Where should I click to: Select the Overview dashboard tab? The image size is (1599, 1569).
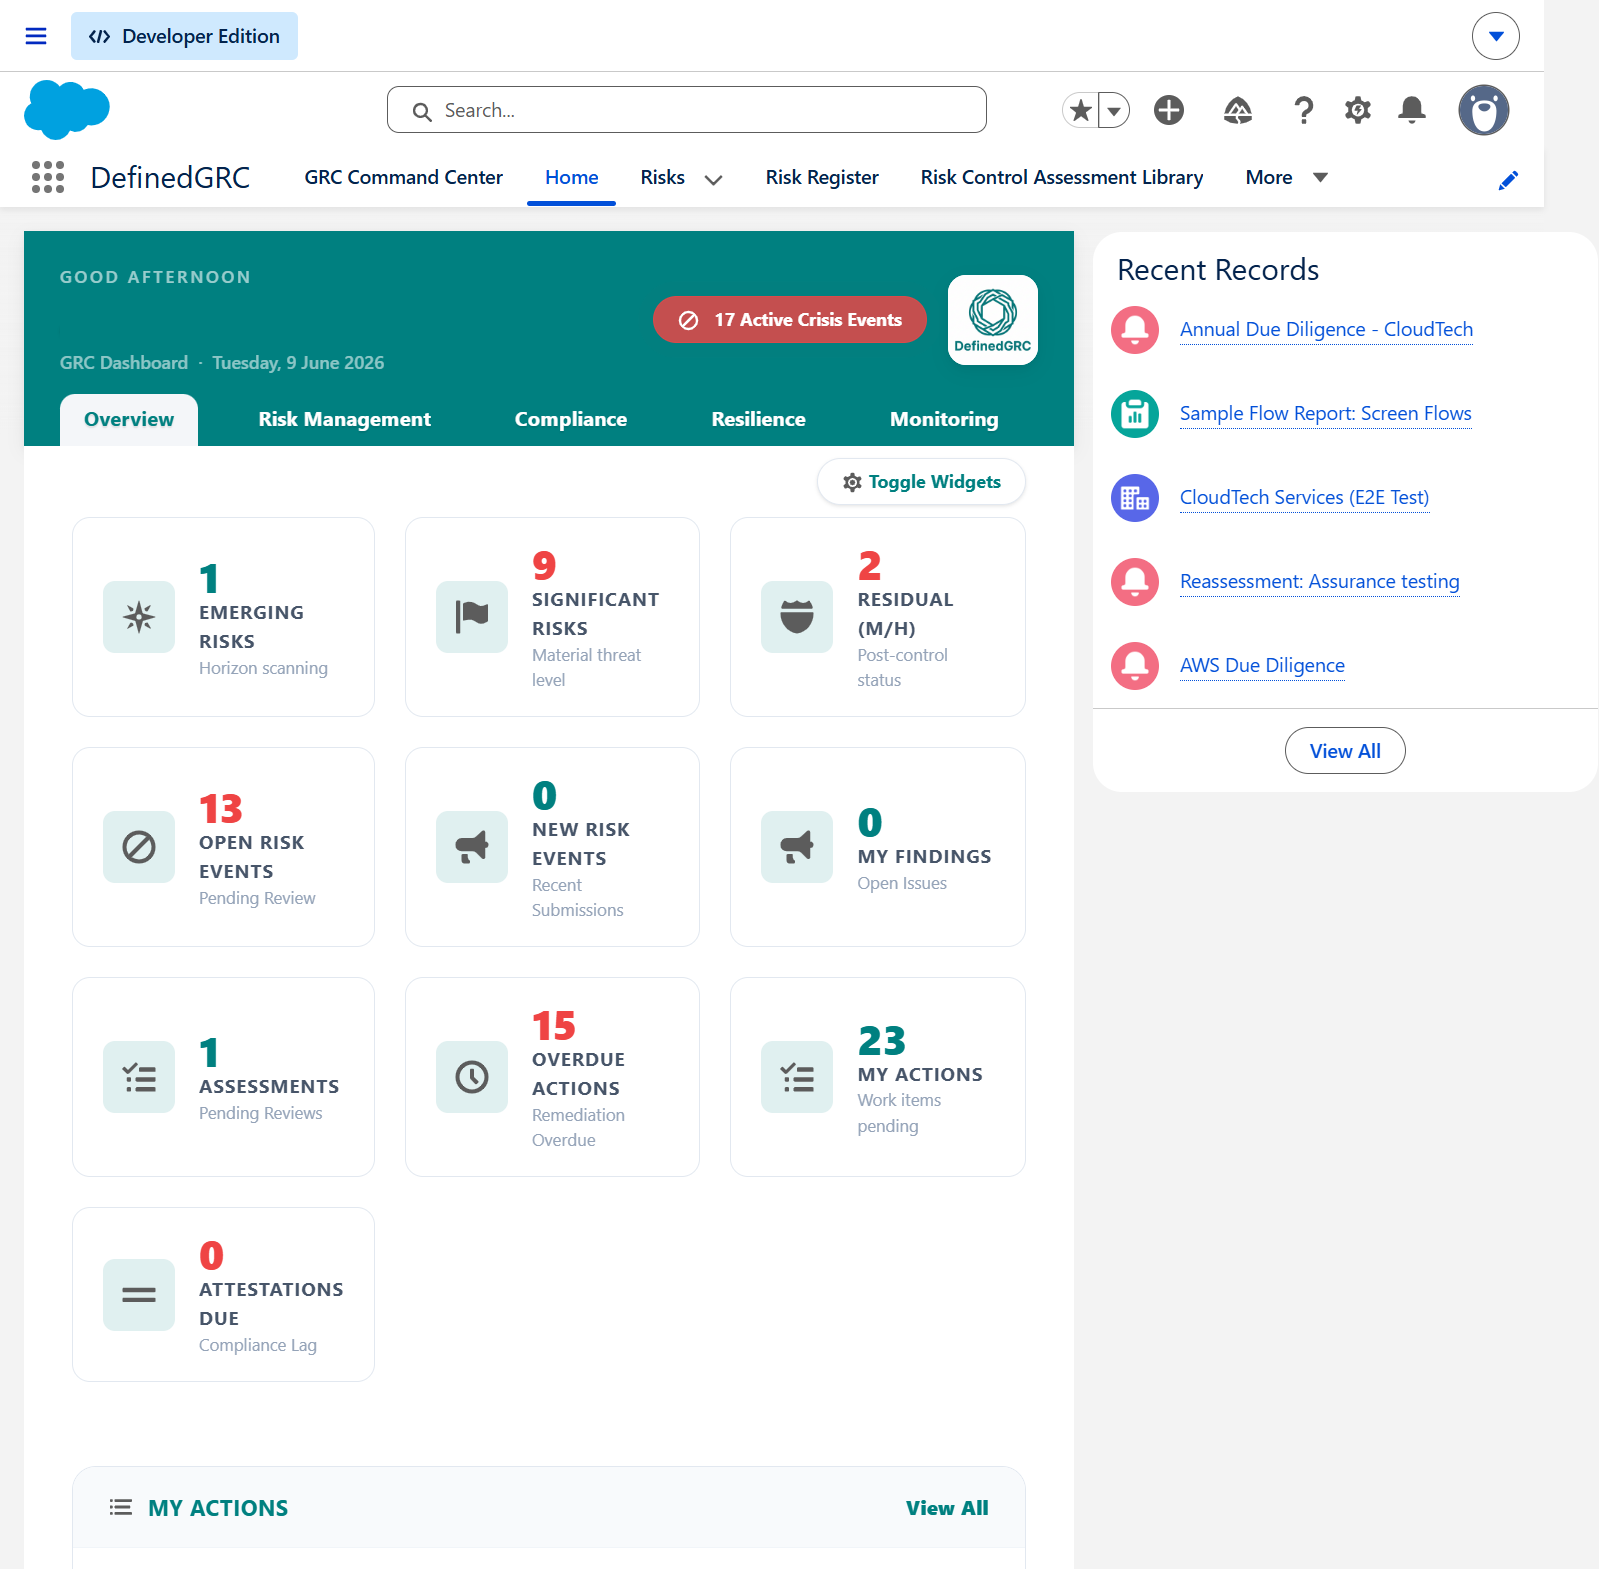(x=129, y=419)
